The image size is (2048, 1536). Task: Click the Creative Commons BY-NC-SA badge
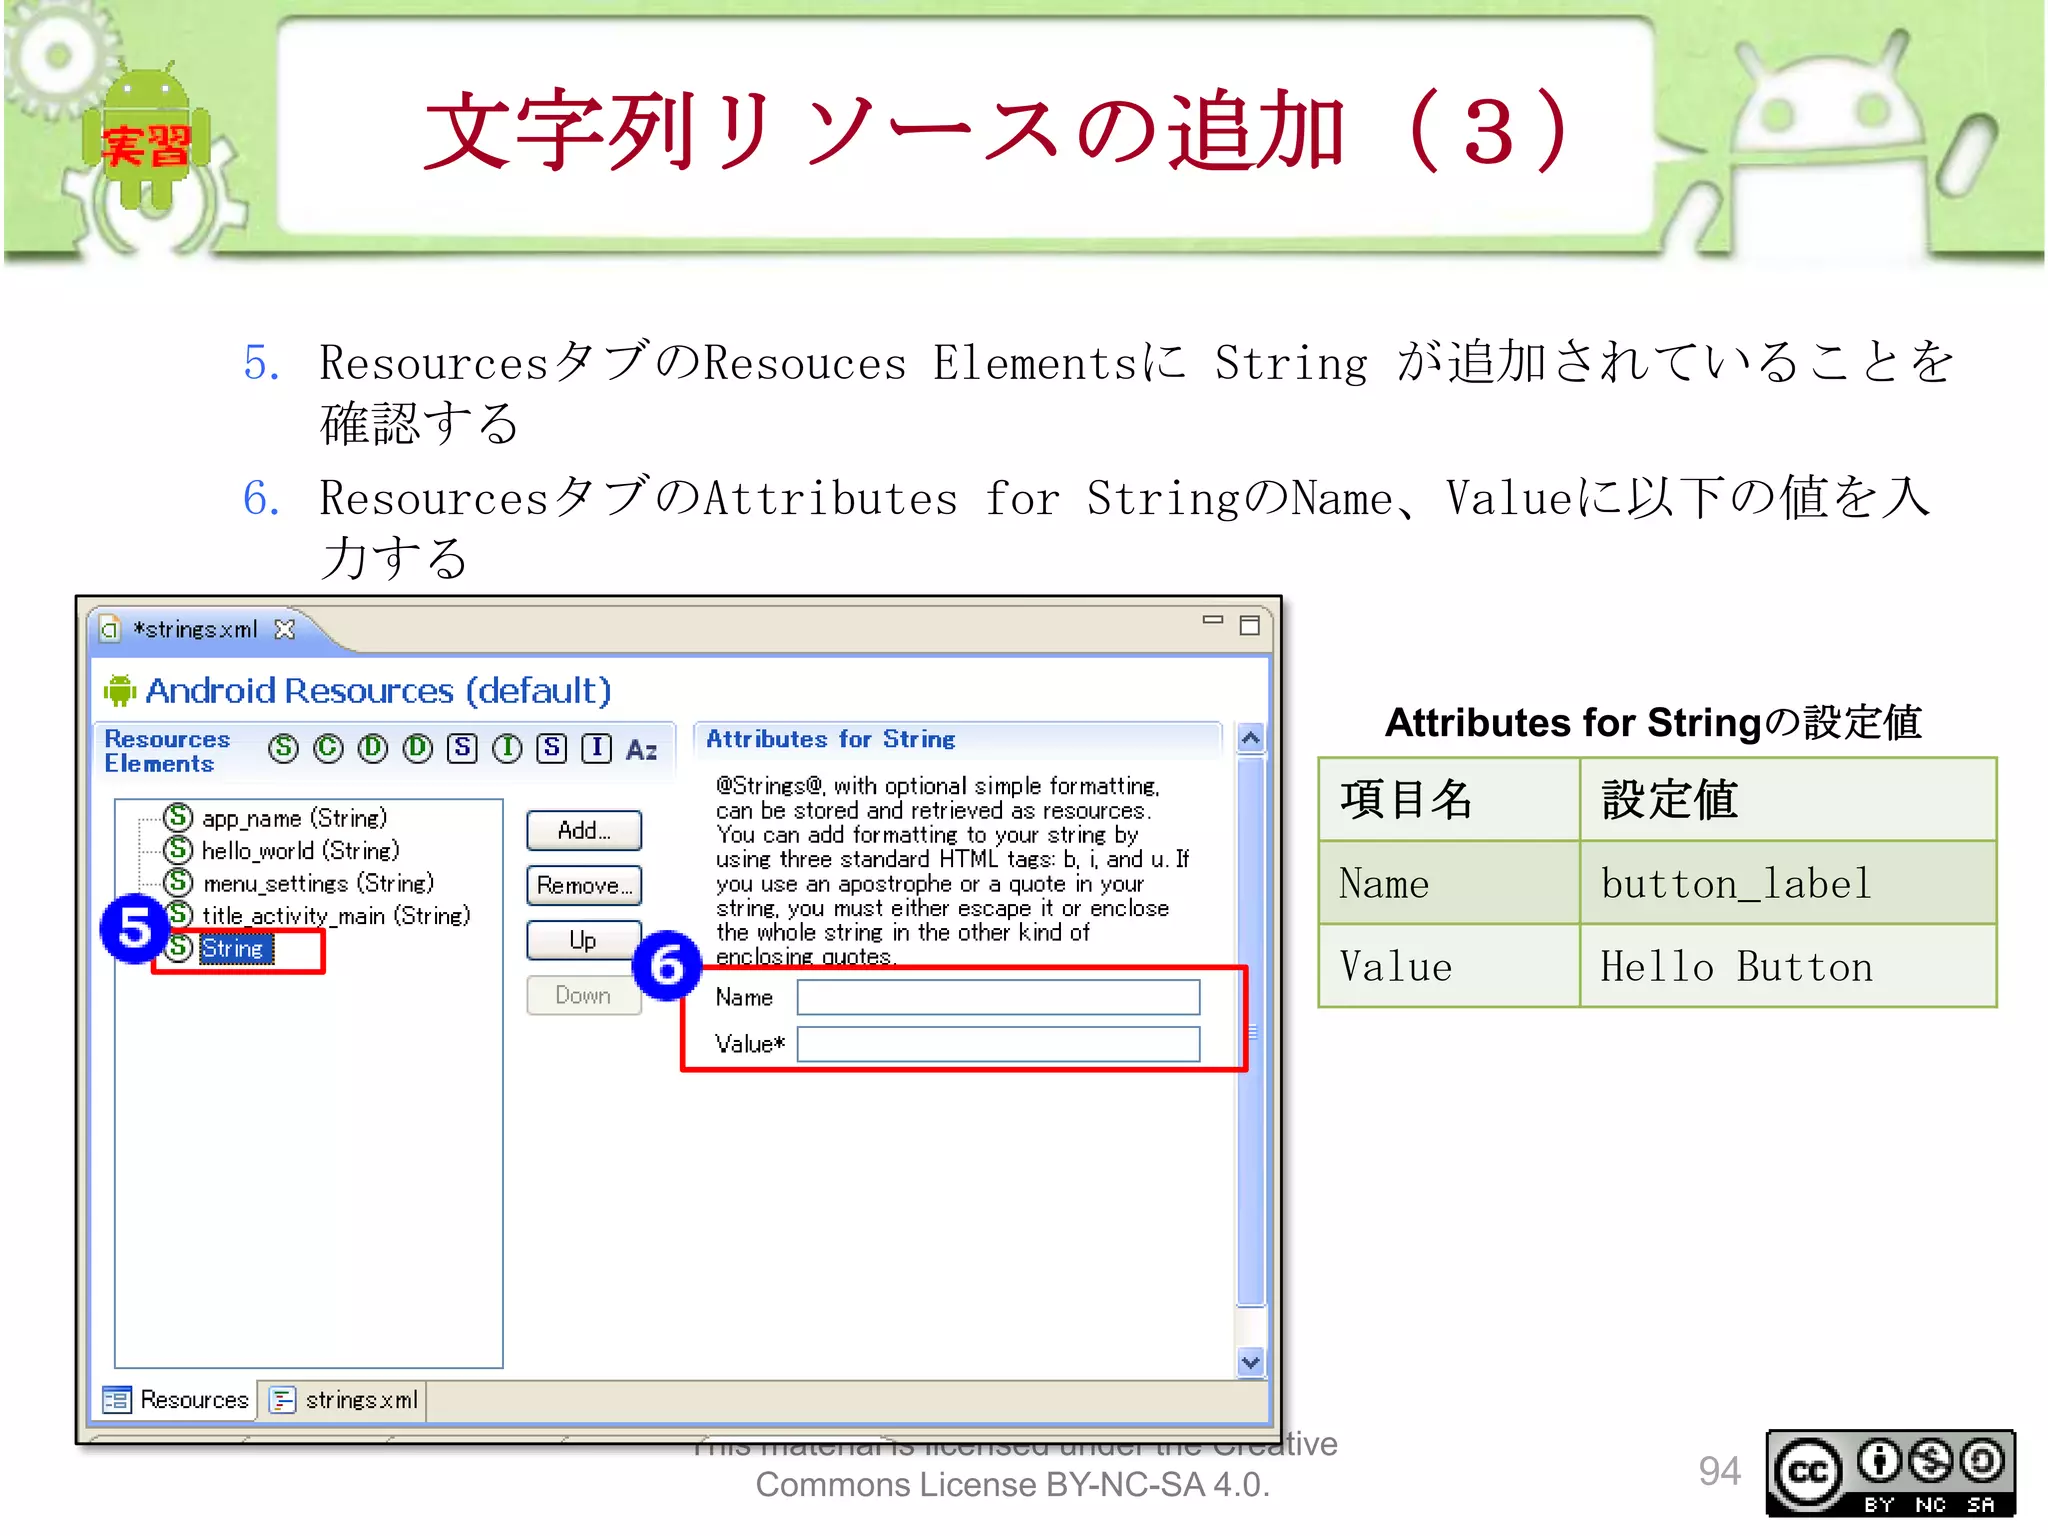[1890, 1473]
